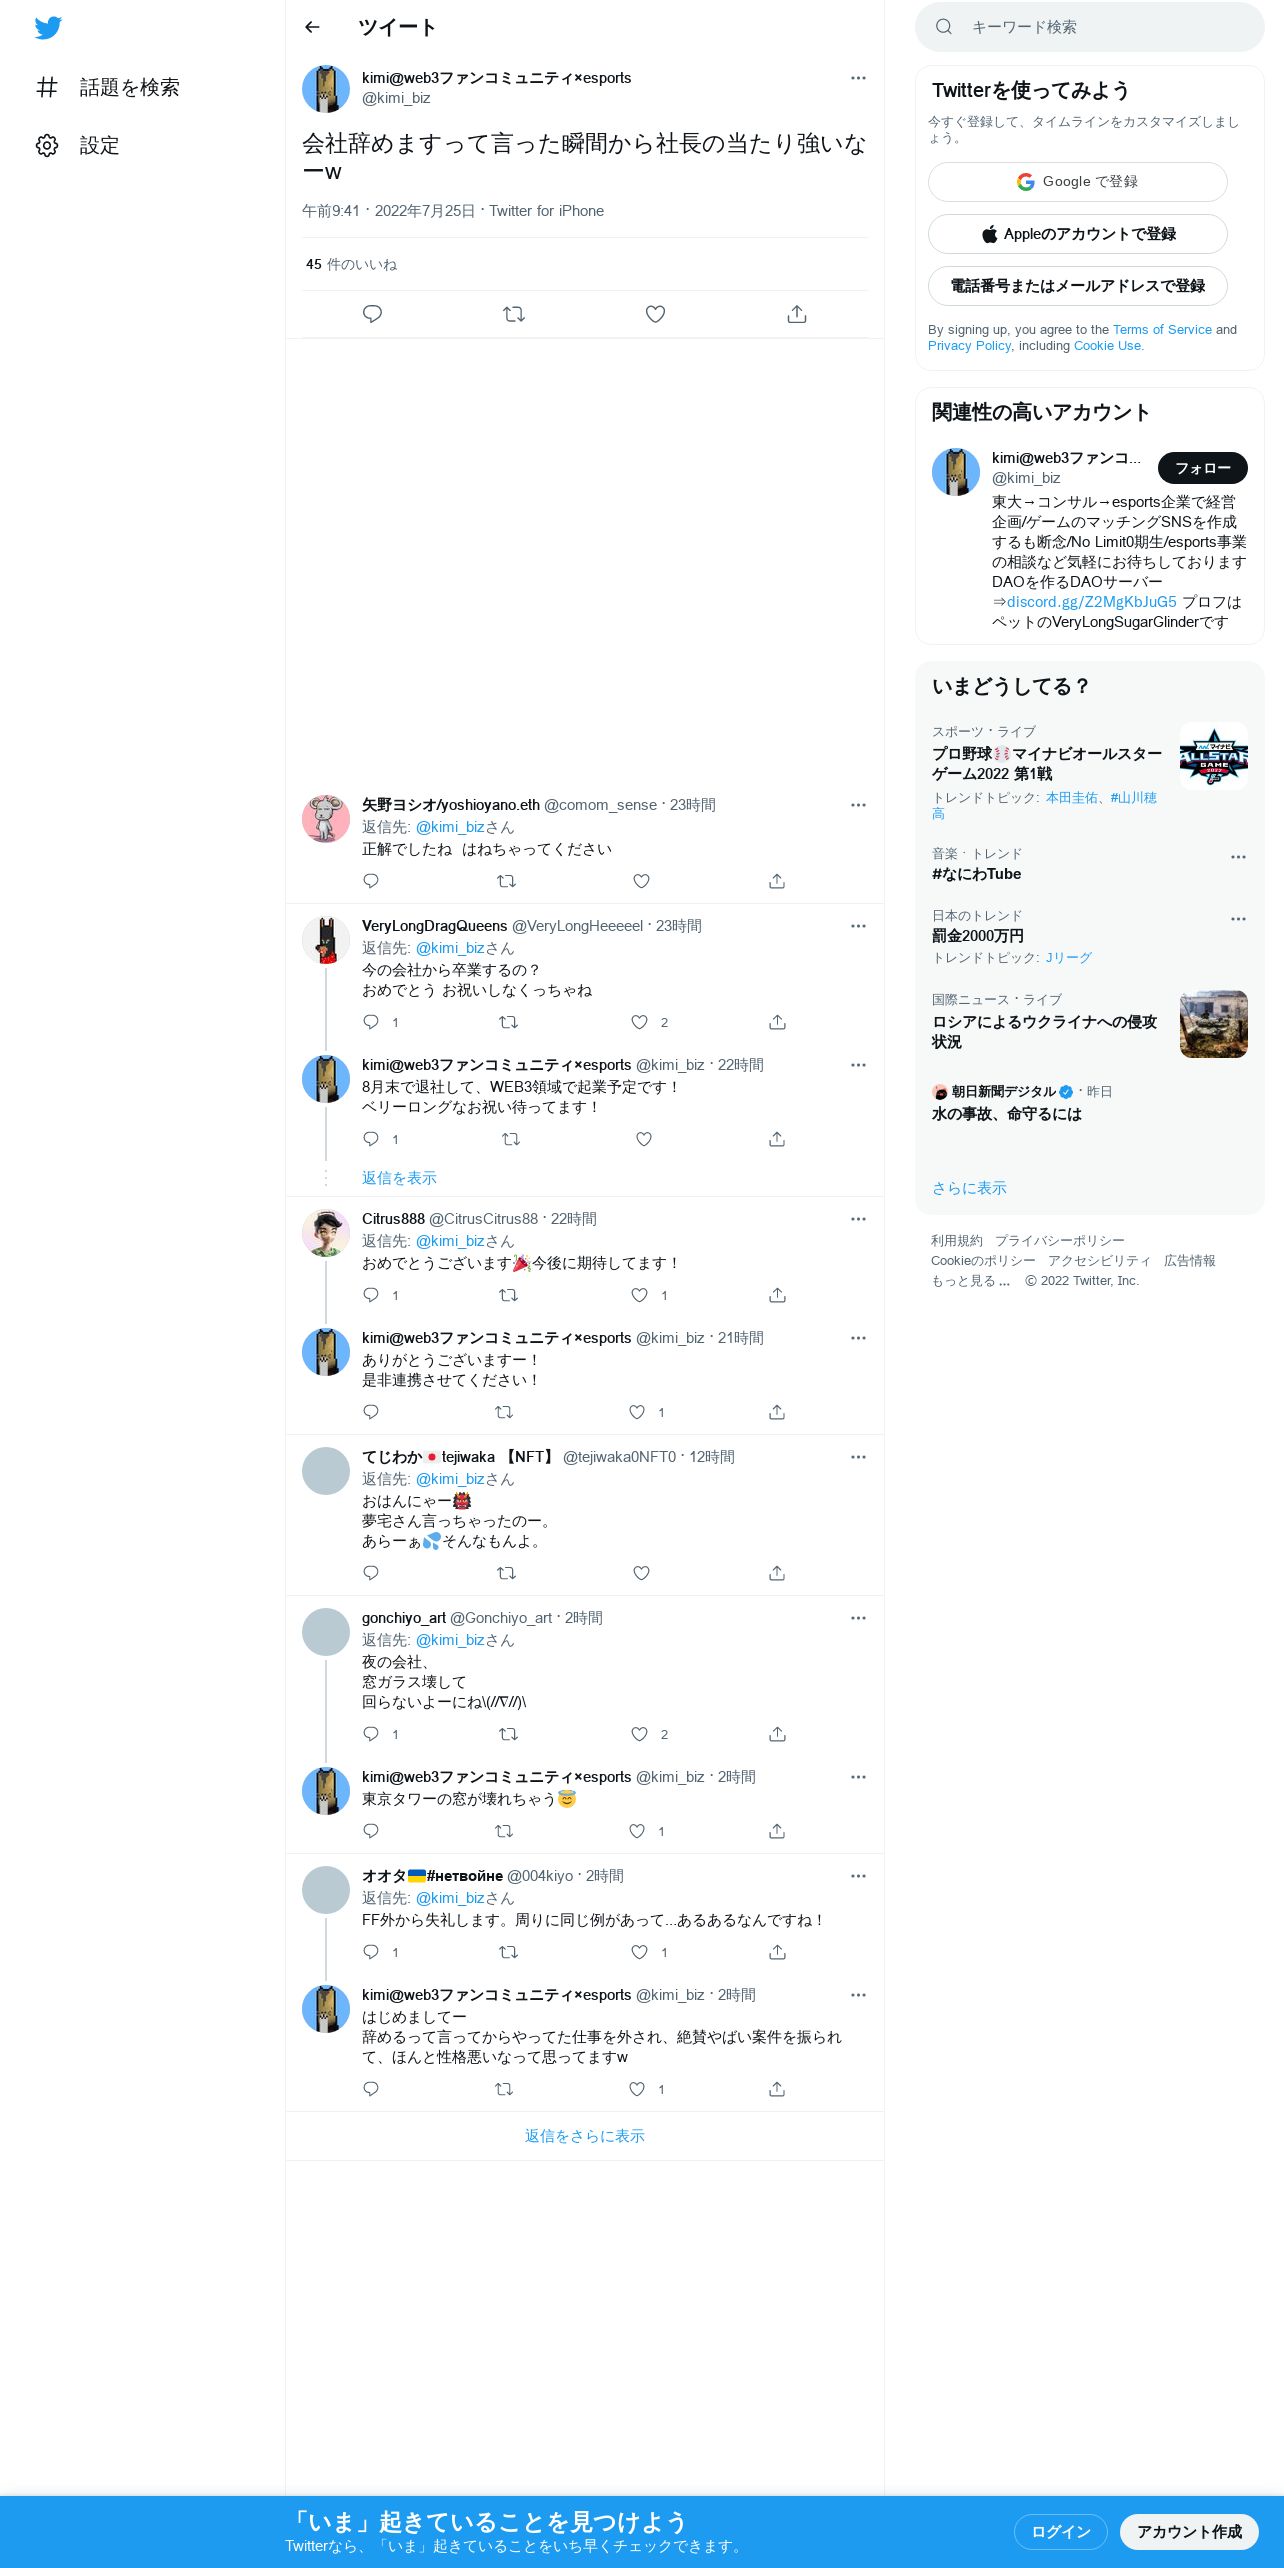Expand hidden replies via 返信を表示
Image resolution: width=1284 pixels, height=2568 pixels.
[x=399, y=1178]
